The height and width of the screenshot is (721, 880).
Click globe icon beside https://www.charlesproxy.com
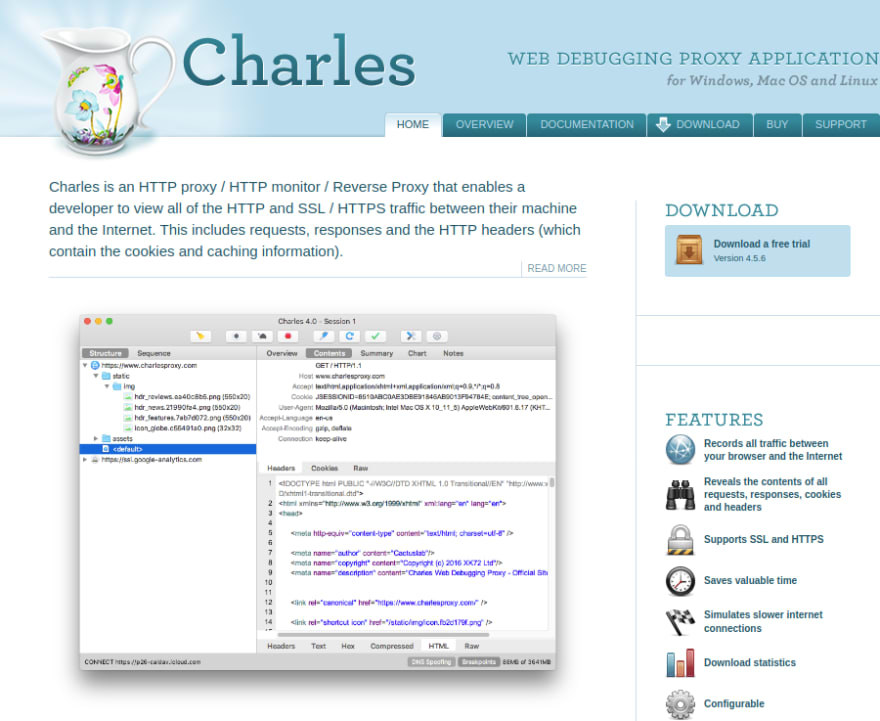(95, 365)
